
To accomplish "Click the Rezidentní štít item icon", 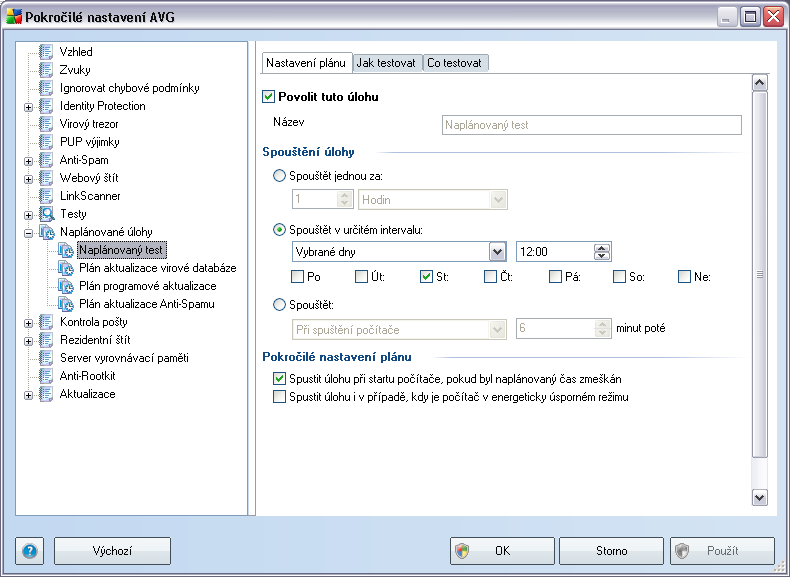I will point(46,340).
